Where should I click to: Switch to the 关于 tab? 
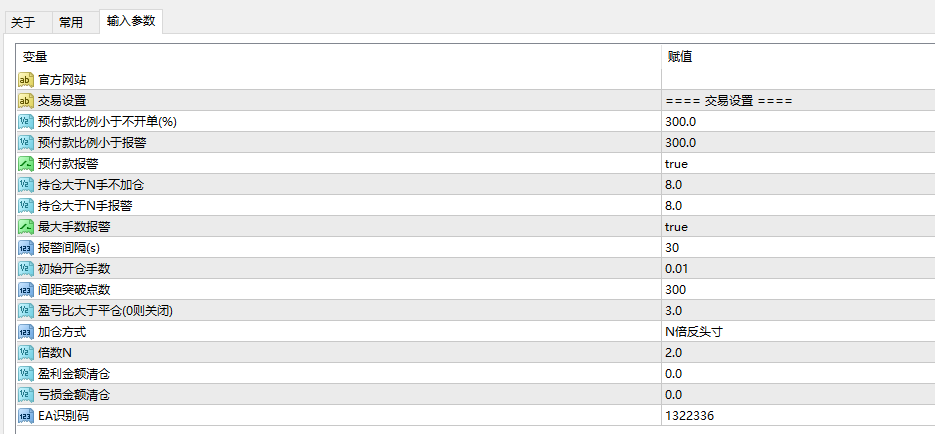[23, 23]
